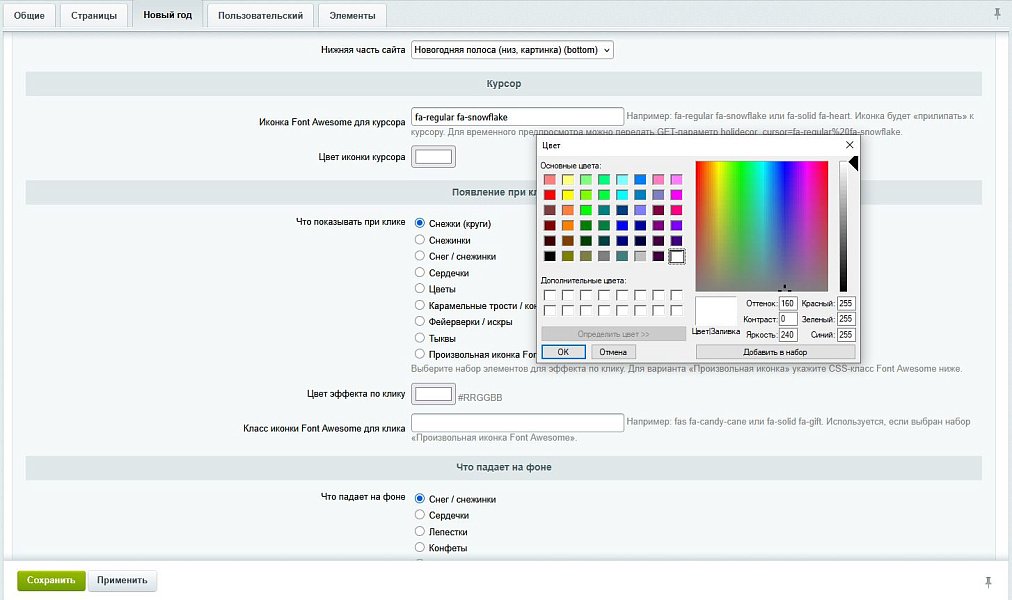The height and width of the screenshot is (600, 1012).
Task: Click the Цвет эффекта по клику swatch
Action: [x=434, y=394]
